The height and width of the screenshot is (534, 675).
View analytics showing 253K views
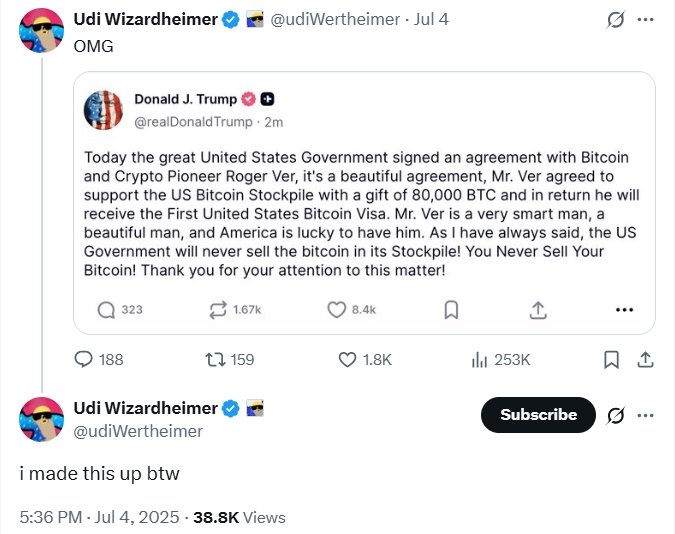[x=478, y=359]
